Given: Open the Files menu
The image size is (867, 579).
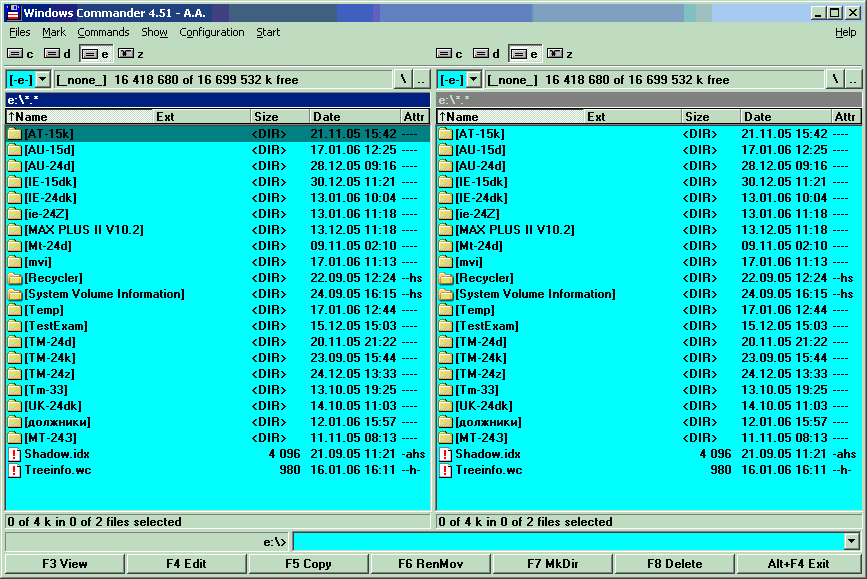Looking at the screenshot, I should [x=20, y=32].
